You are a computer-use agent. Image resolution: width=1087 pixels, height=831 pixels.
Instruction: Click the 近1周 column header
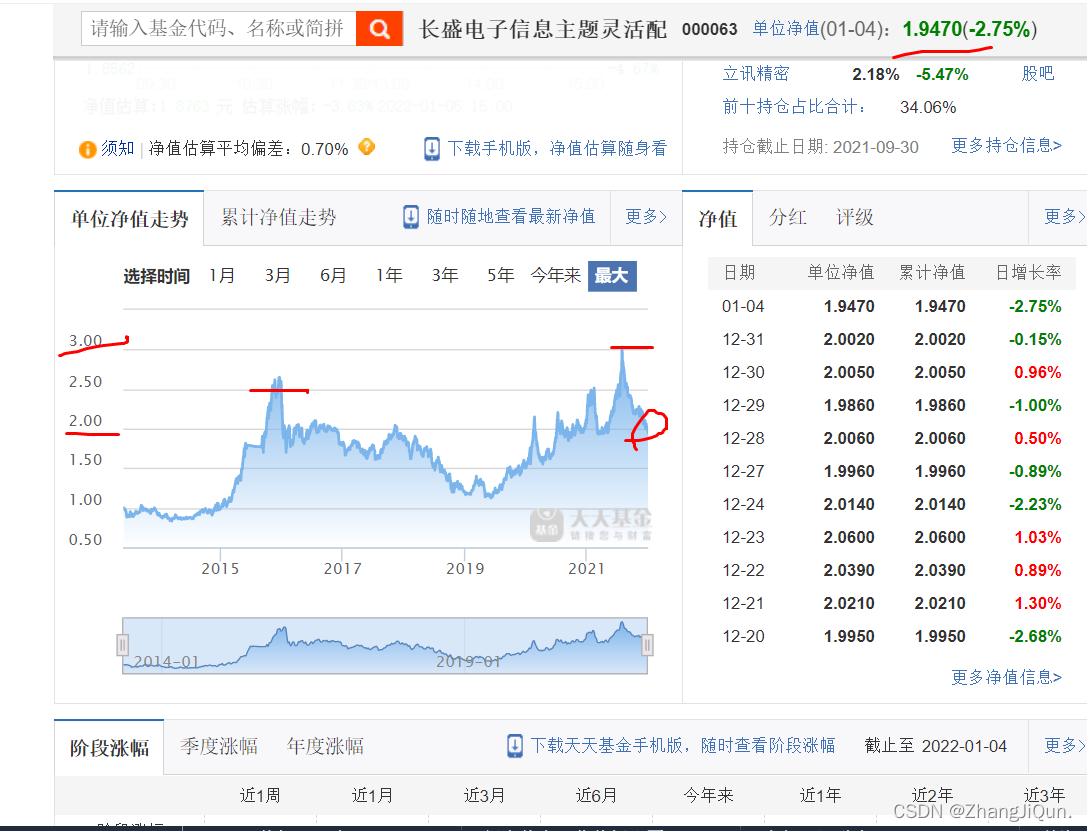[260, 795]
